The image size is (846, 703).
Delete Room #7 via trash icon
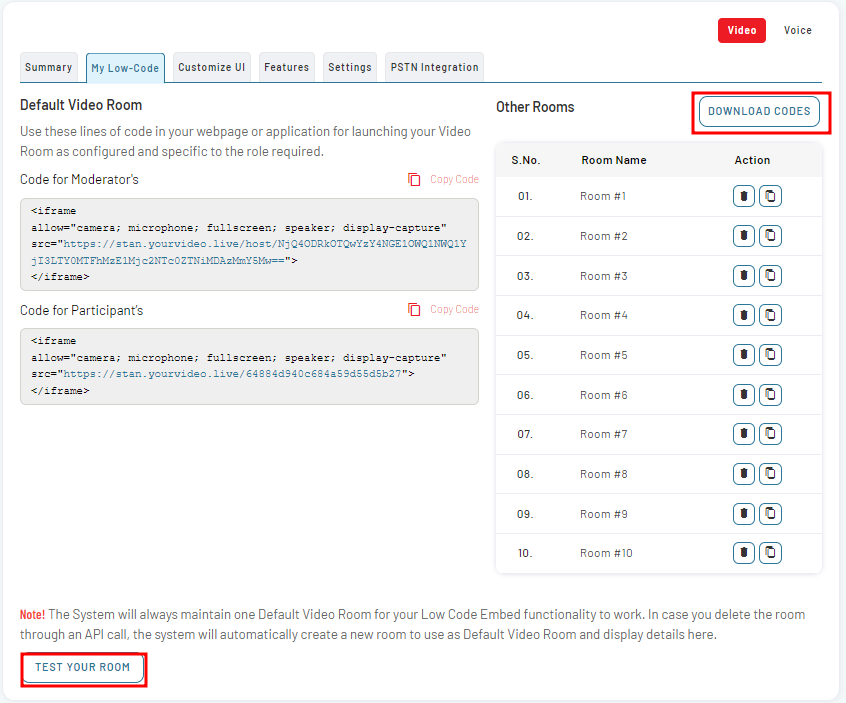click(x=743, y=434)
